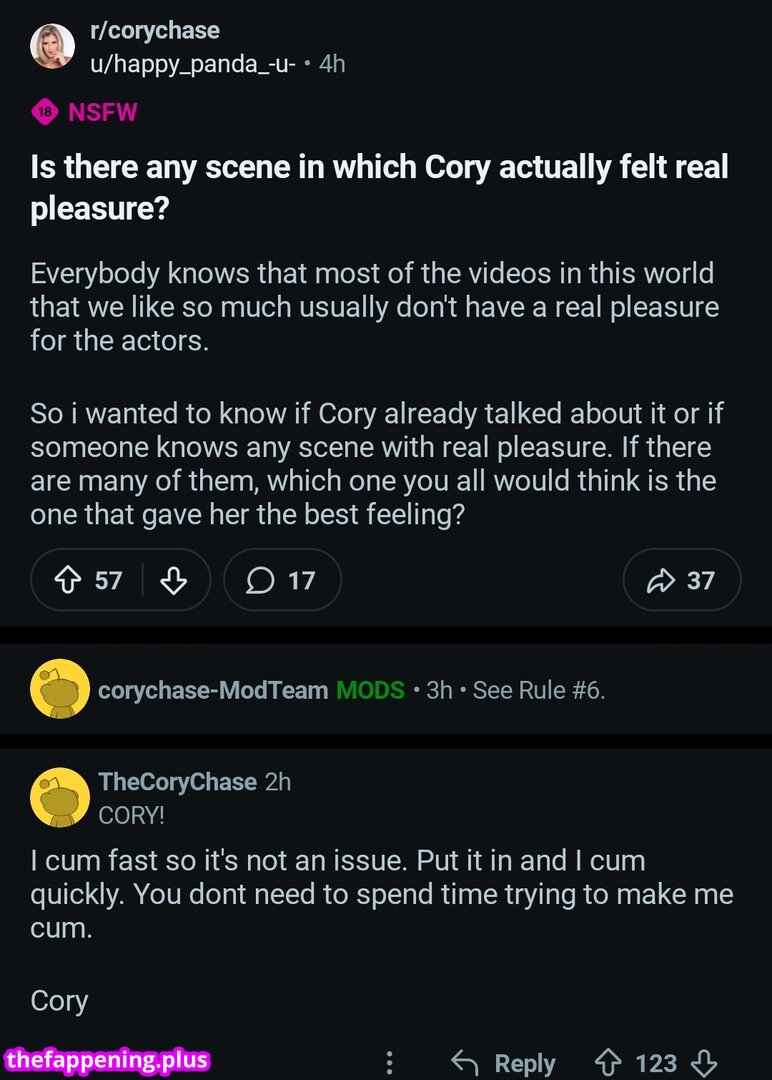Upvote the post with 57 votes

pos(69,581)
